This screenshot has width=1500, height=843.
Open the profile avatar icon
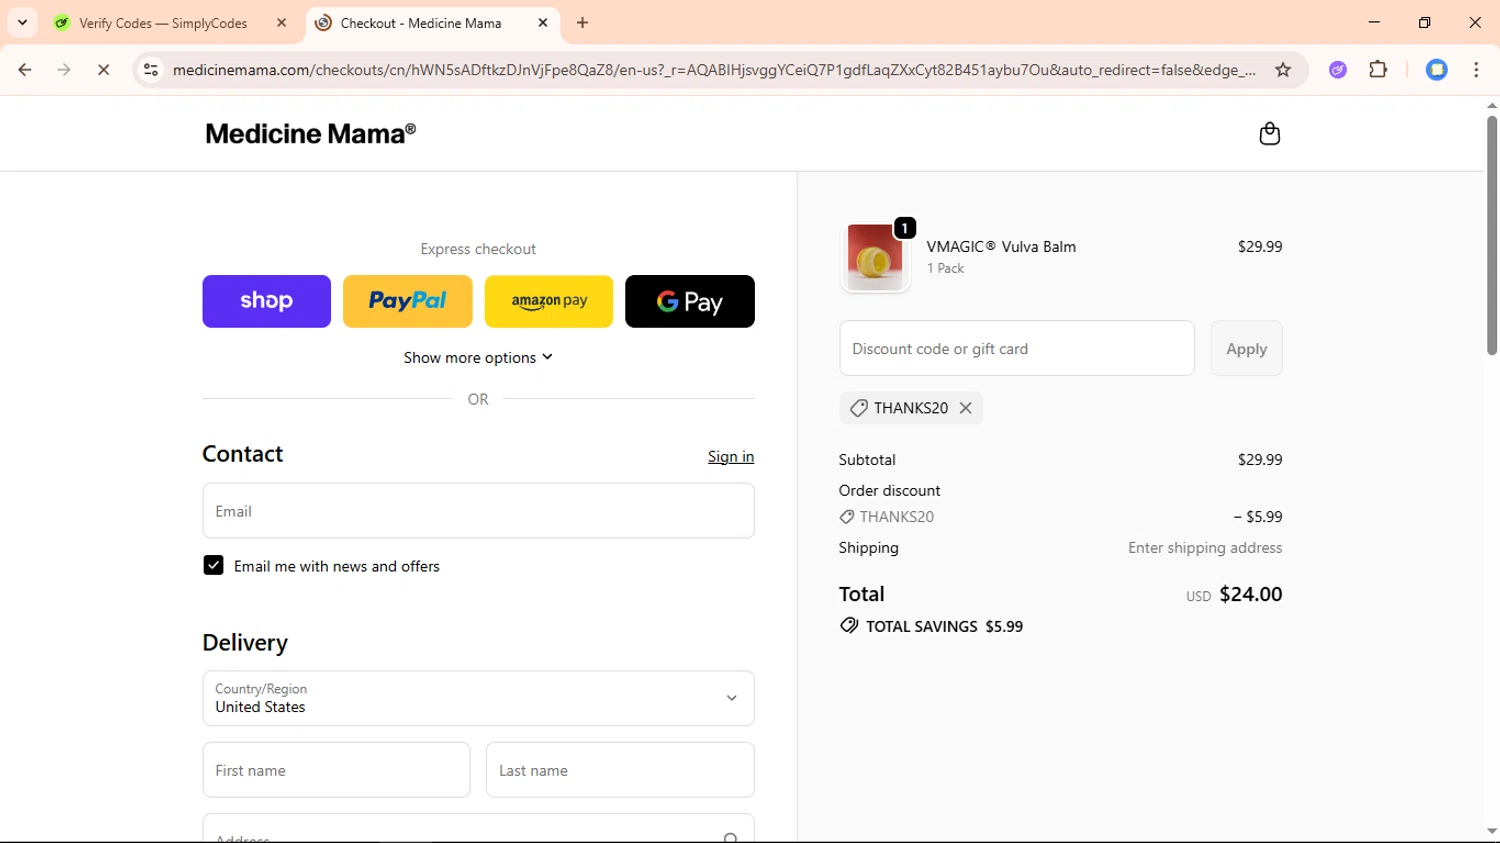click(1436, 70)
